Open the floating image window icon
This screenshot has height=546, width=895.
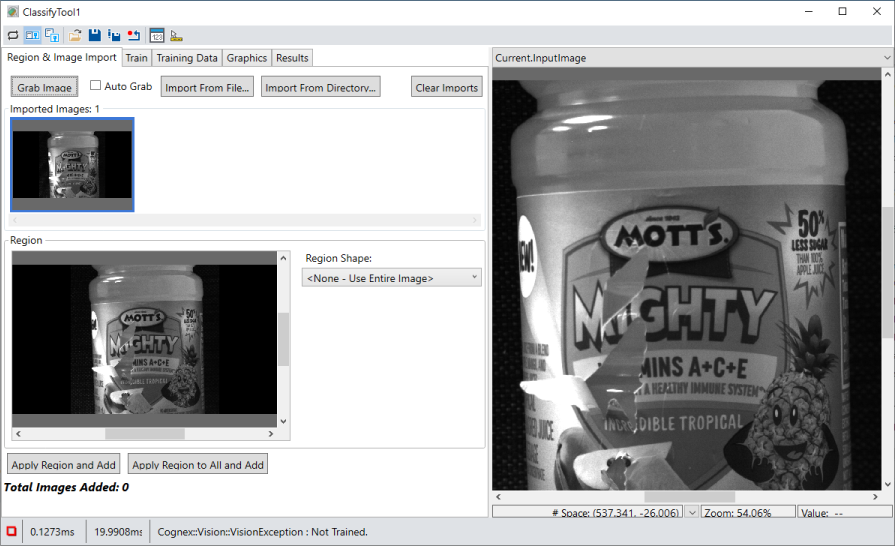pyautogui.click(x=52, y=35)
